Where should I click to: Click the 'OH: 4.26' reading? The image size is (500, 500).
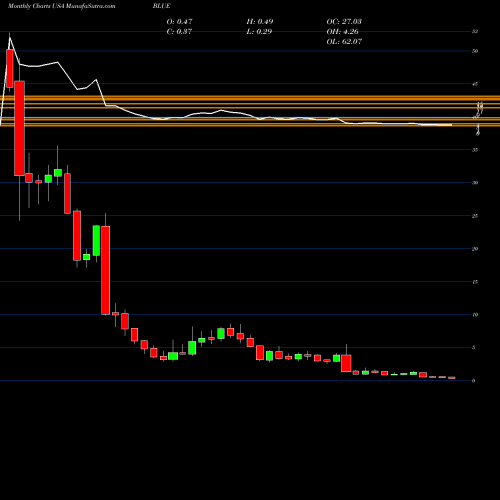point(342,31)
